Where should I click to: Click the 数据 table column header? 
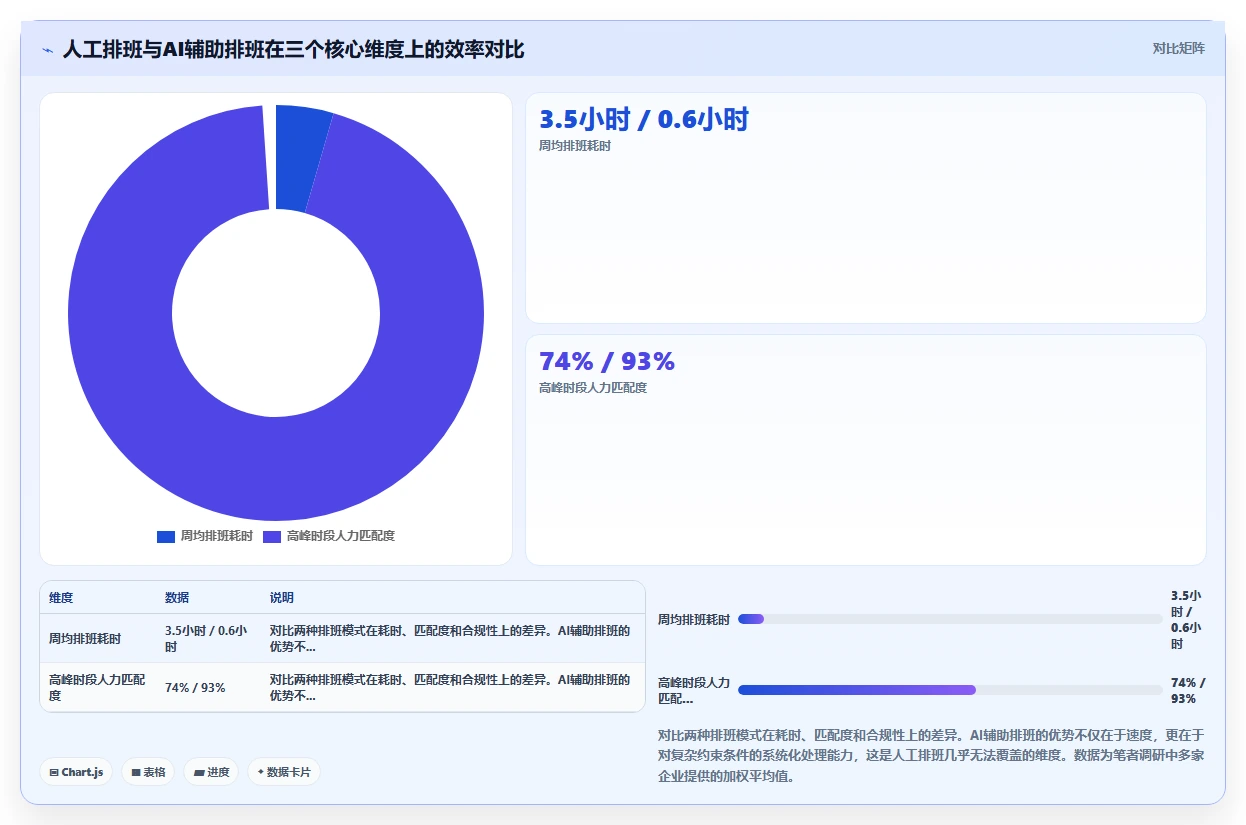tap(177, 598)
